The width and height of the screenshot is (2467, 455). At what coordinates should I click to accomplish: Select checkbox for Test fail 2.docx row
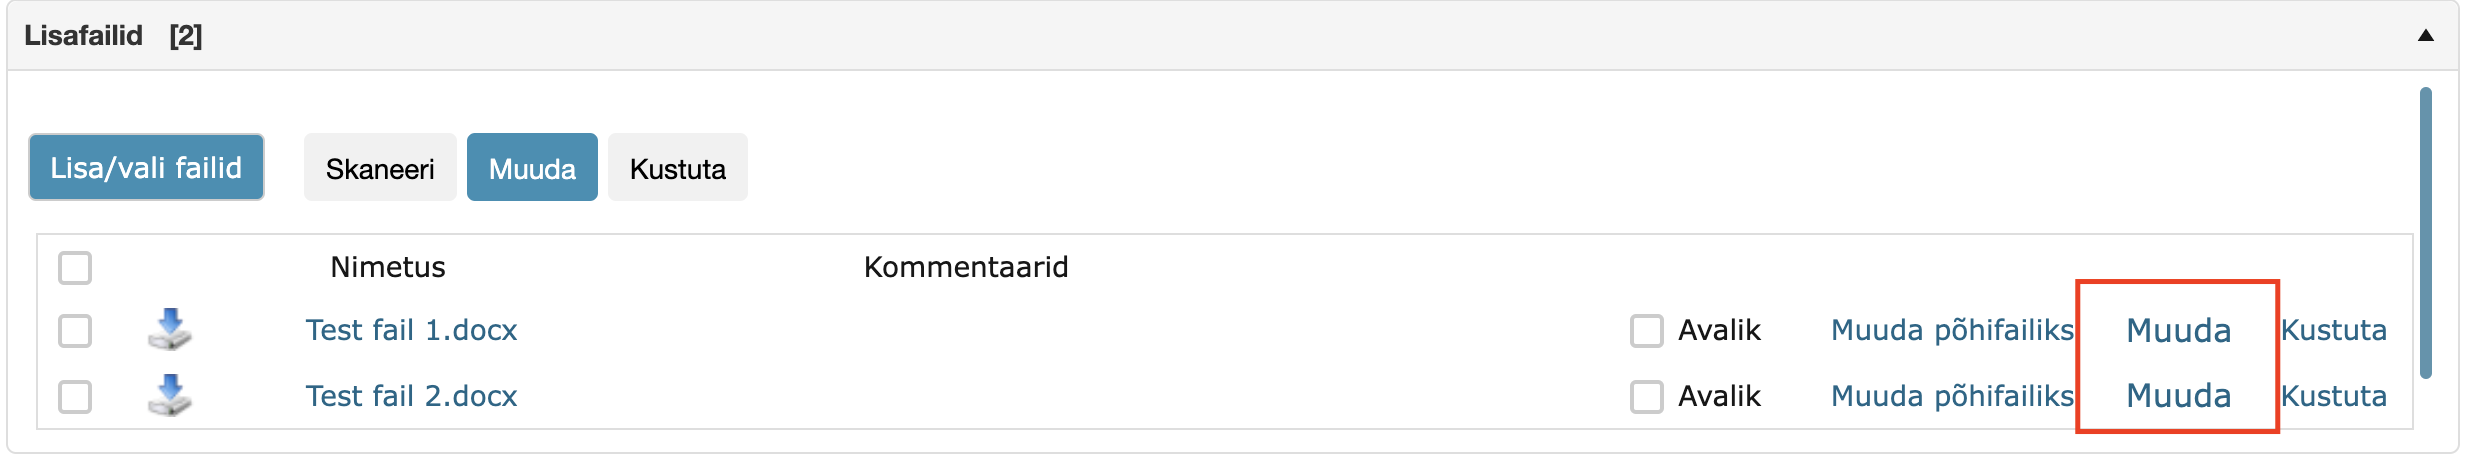pos(75,397)
